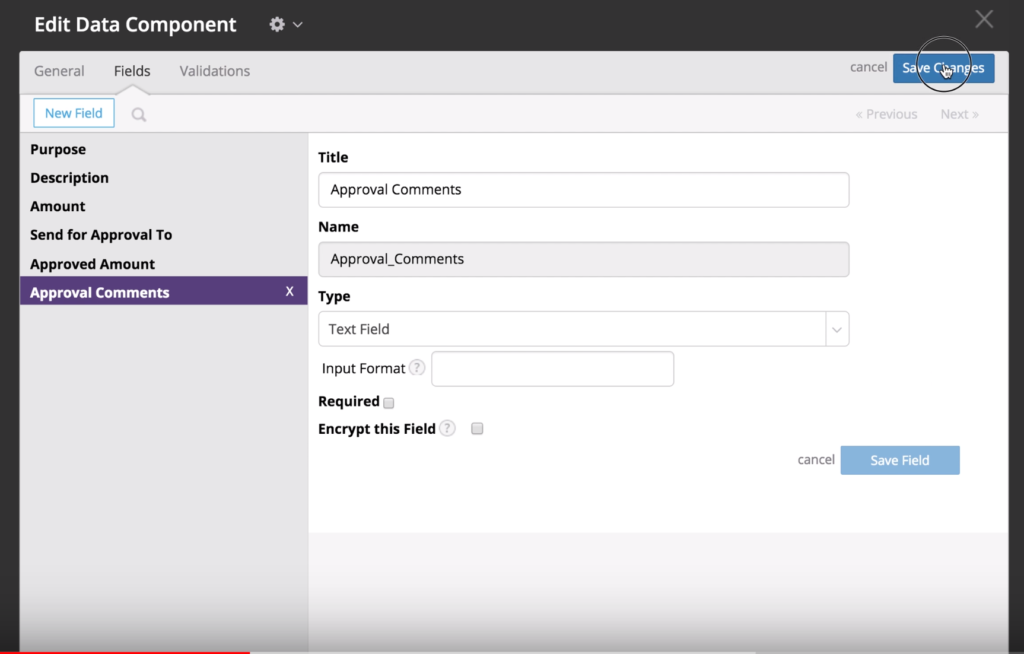
Task: Expand the chevron next to the gear icon
Action: coord(296,24)
